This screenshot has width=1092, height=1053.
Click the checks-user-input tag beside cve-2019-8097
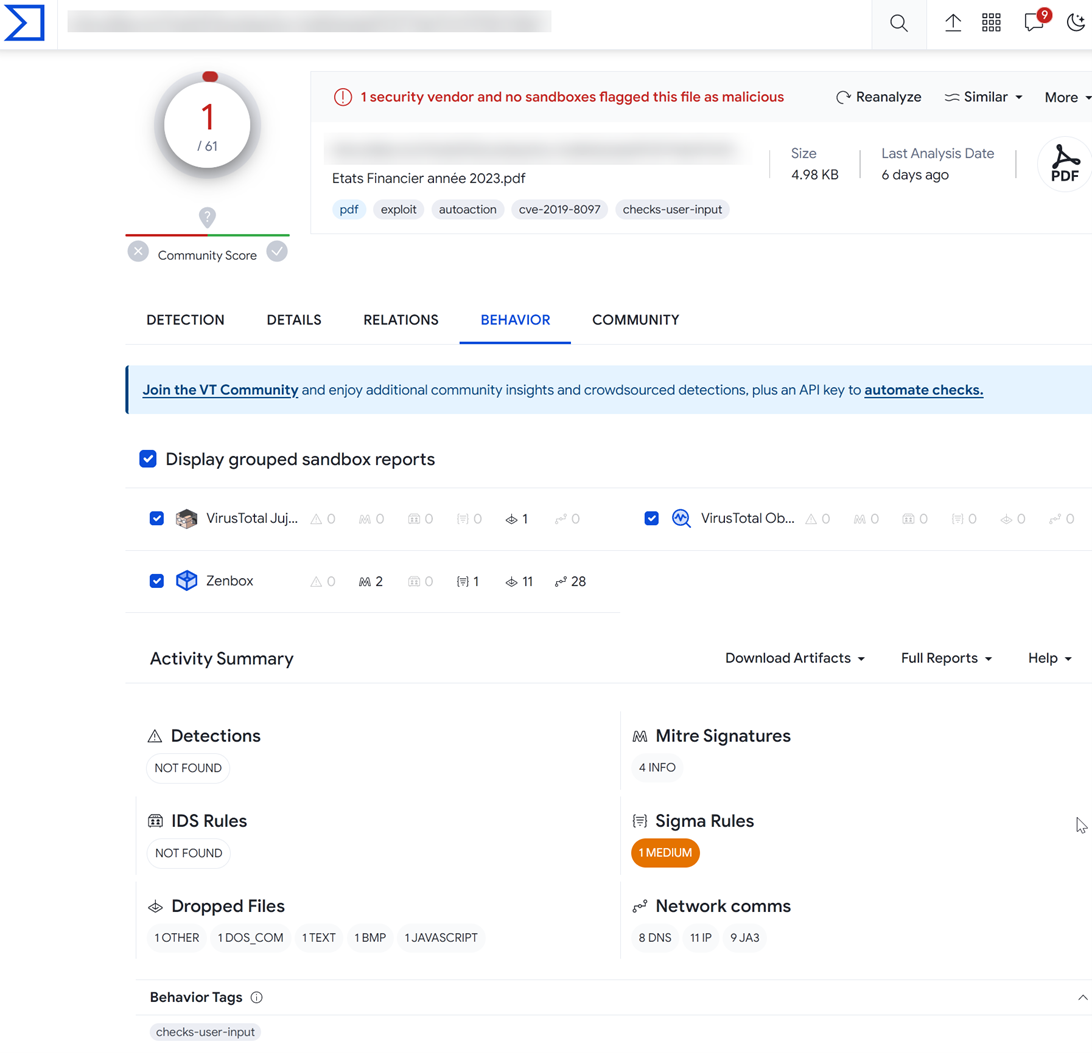[672, 210]
